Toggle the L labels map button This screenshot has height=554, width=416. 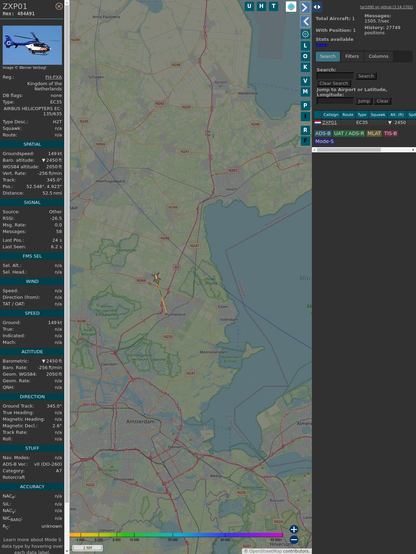click(305, 46)
